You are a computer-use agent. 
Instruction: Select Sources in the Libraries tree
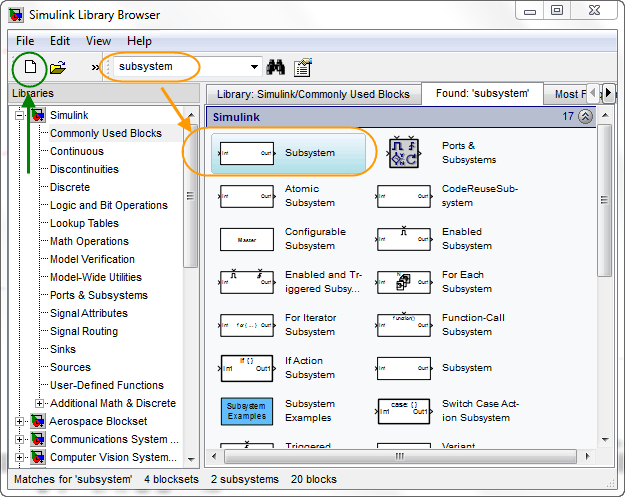pos(70,367)
